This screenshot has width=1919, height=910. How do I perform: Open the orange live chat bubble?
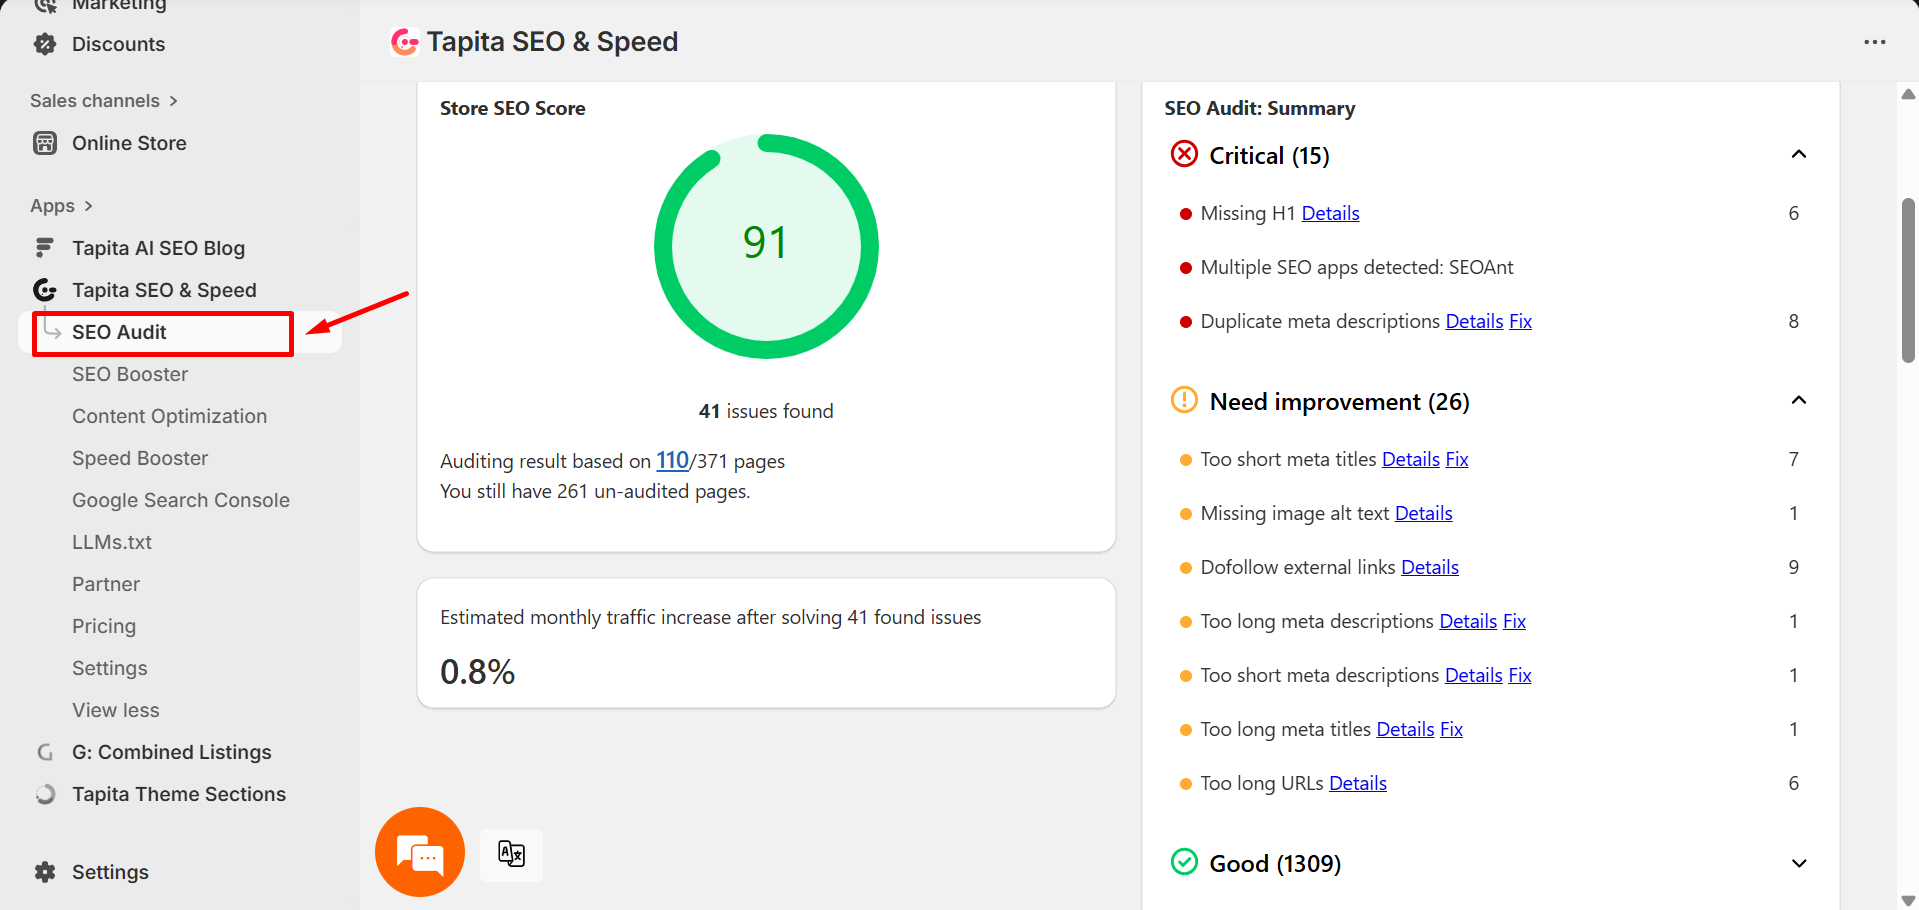click(x=420, y=852)
